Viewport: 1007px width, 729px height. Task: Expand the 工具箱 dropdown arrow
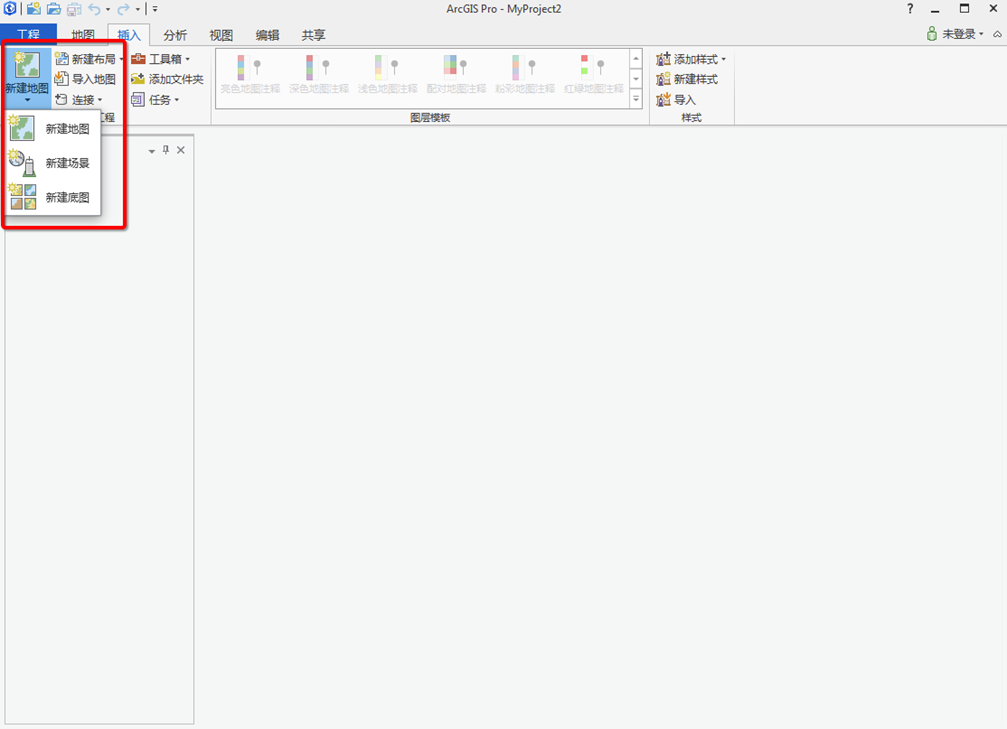pos(188,59)
